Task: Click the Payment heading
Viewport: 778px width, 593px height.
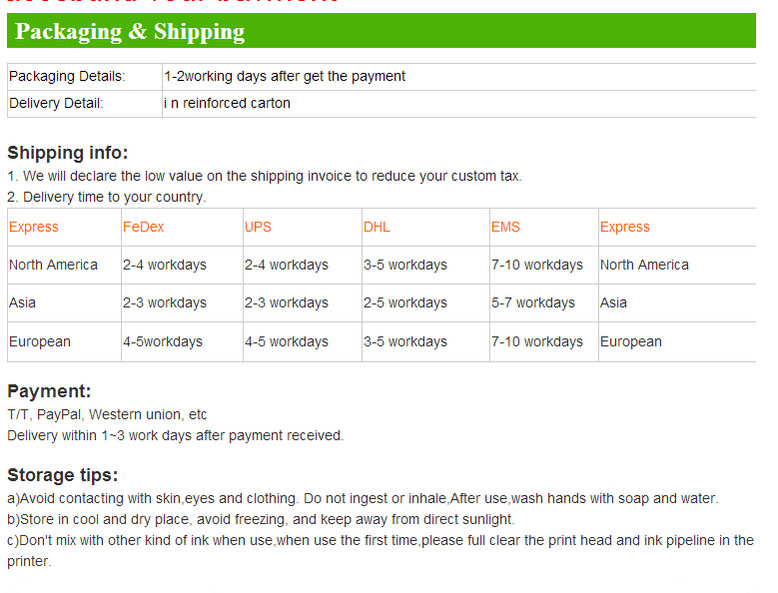Action: 49,391
